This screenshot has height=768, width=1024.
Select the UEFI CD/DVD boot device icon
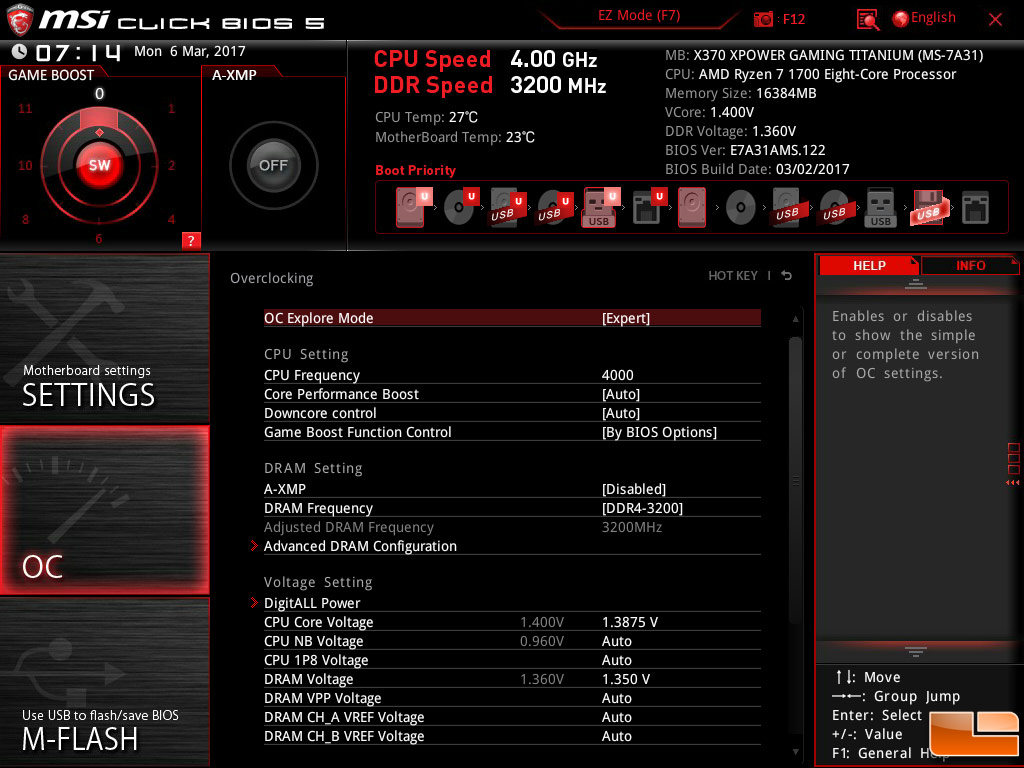460,207
